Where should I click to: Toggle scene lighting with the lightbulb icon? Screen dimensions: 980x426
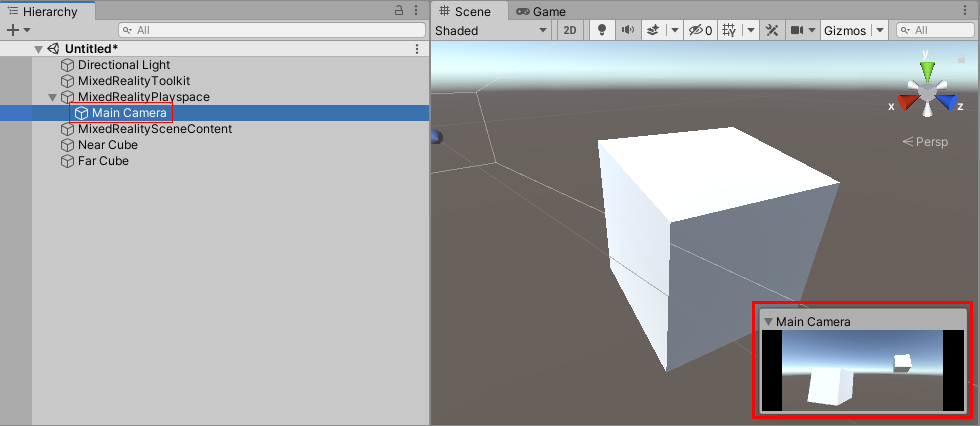[602, 30]
